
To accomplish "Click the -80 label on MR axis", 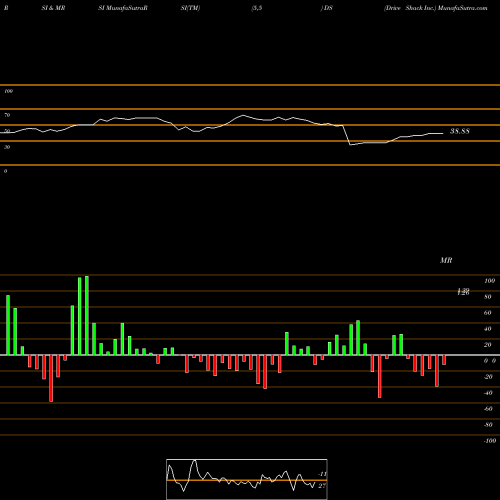I will click(488, 425).
